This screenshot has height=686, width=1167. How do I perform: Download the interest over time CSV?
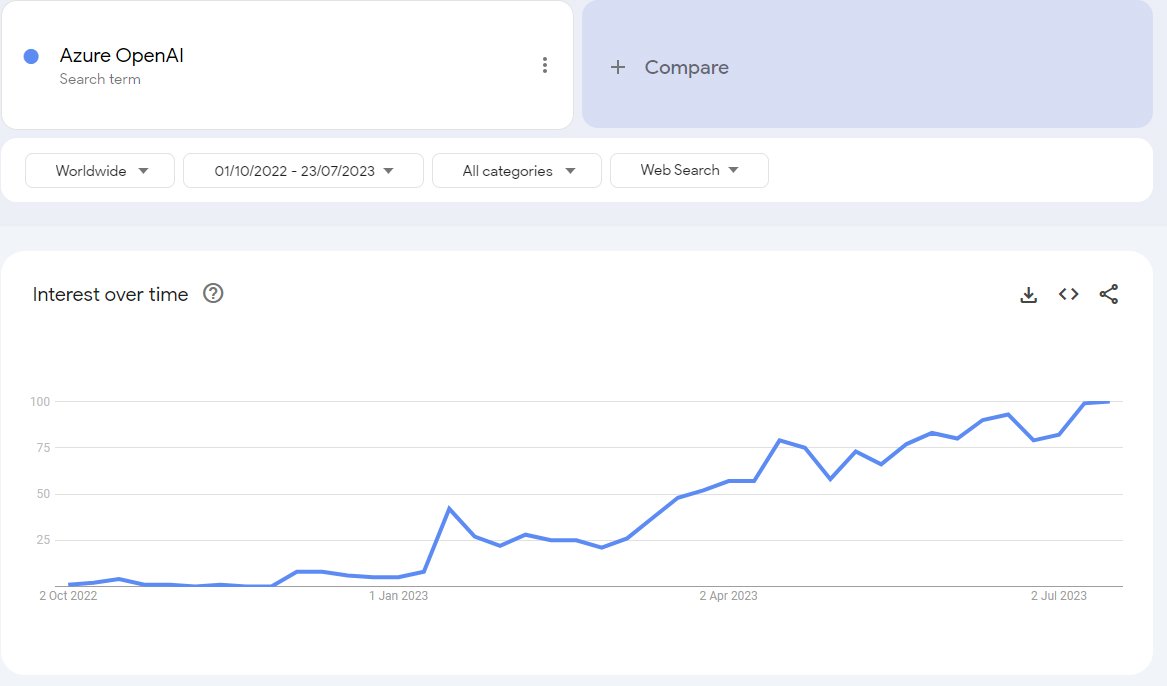[x=1029, y=295]
